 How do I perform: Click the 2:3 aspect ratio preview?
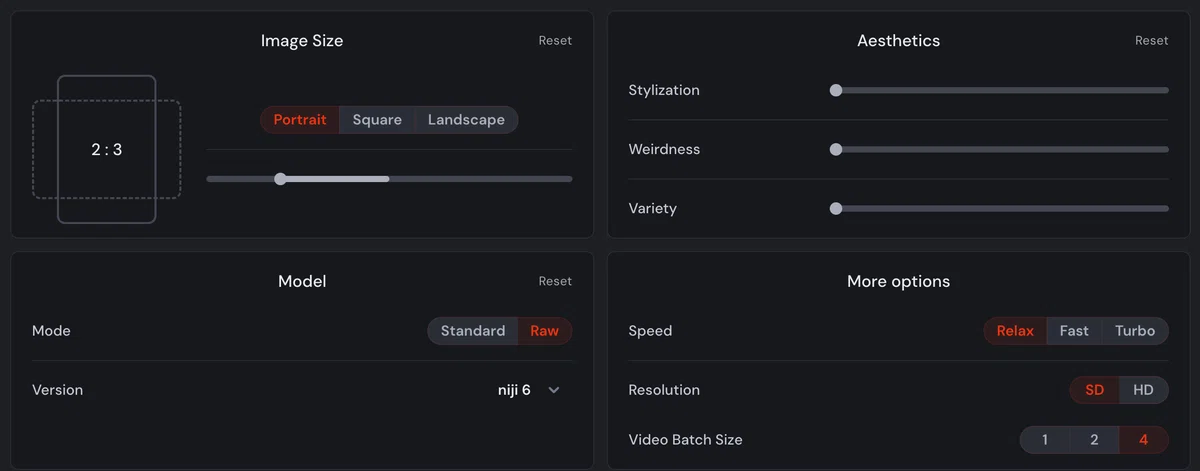tap(107, 150)
